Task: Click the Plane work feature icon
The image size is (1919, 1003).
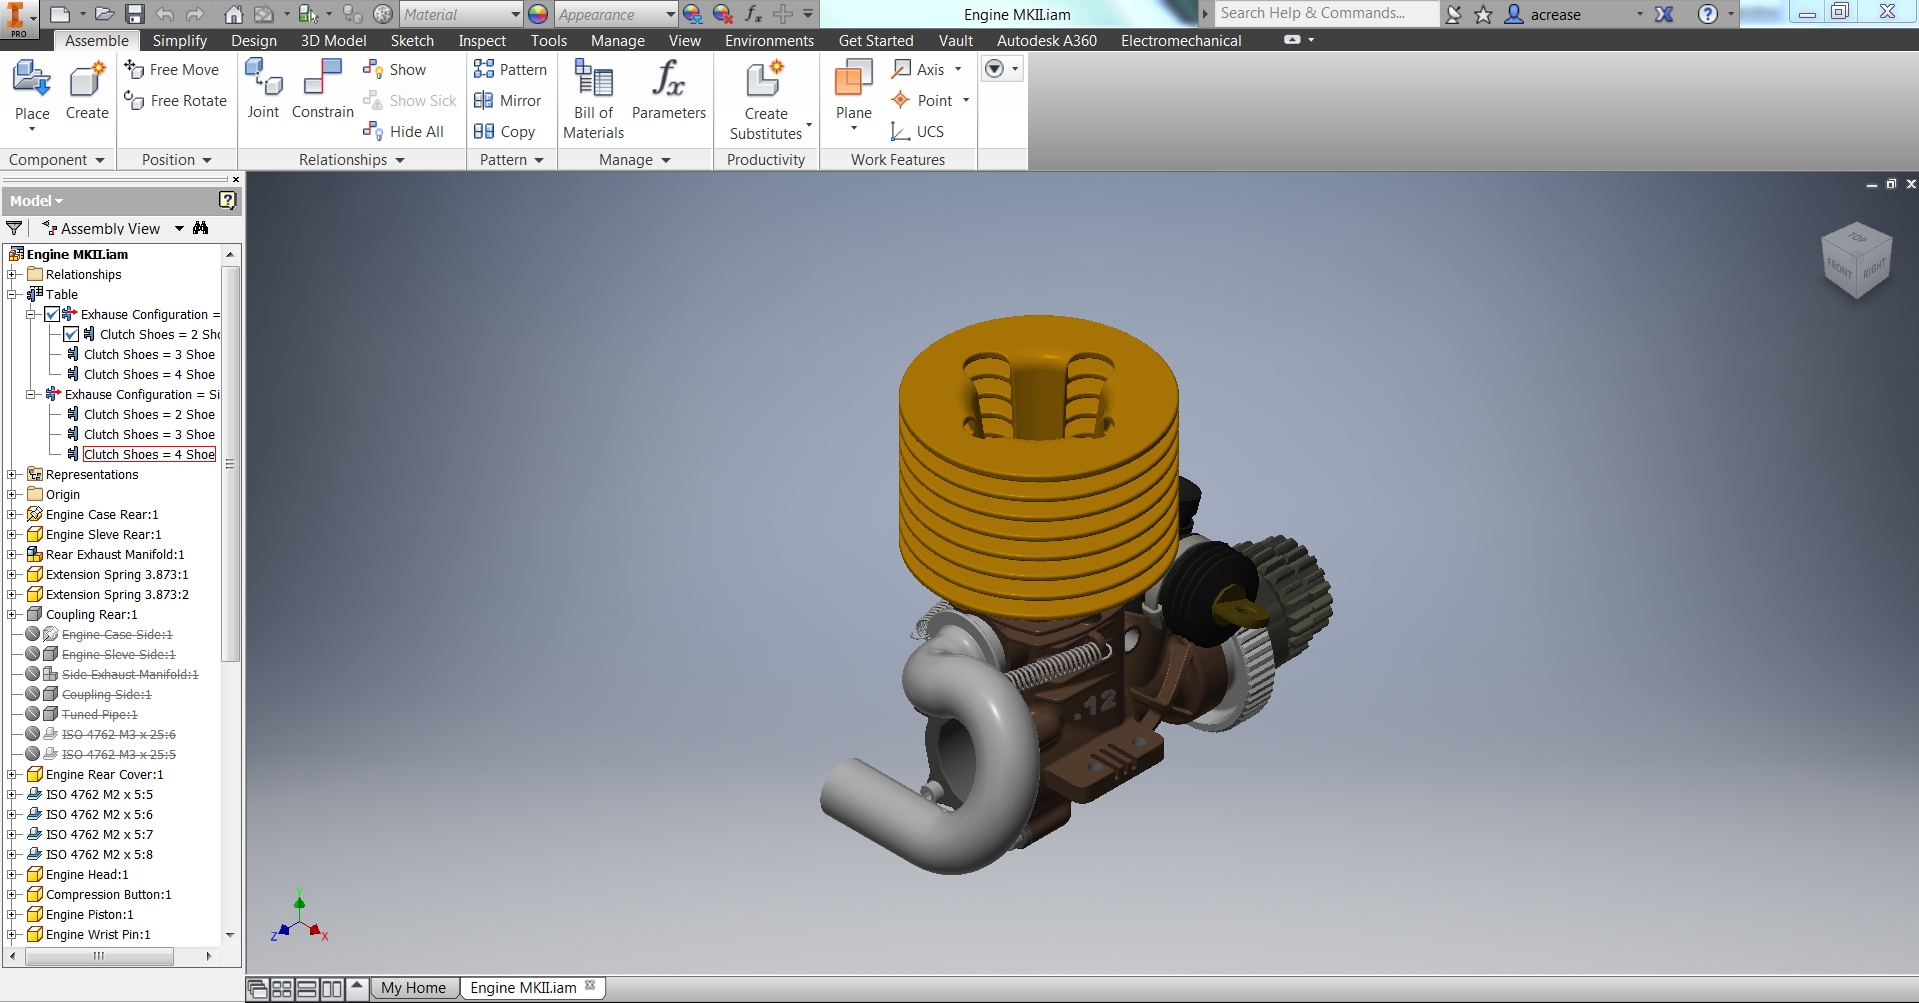Action: [853, 82]
